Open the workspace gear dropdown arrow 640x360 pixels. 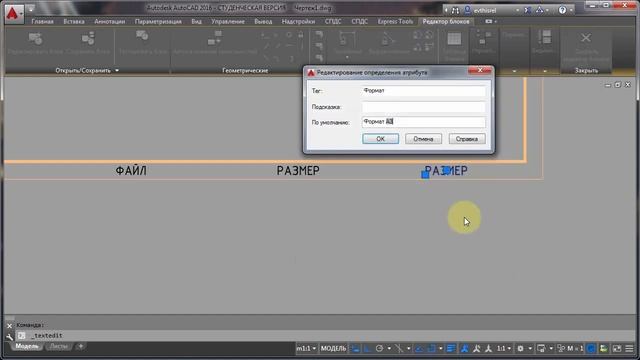pyautogui.click(x=530, y=349)
